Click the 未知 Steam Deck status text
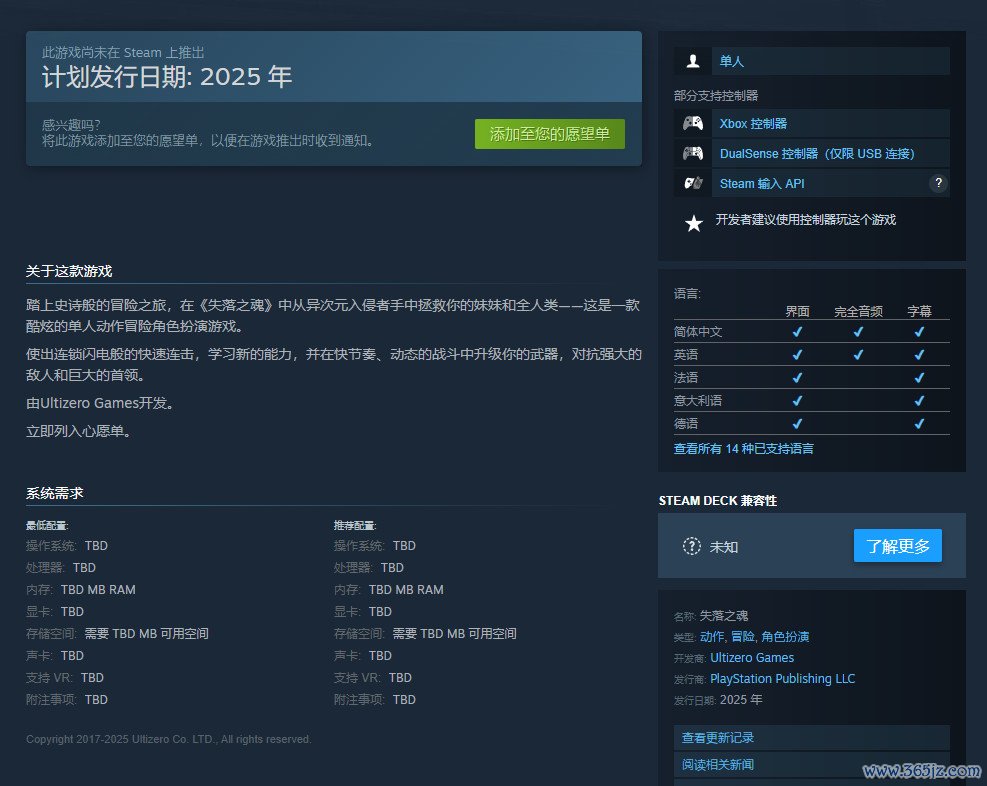The height and width of the screenshot is (786, 987). pyautogui.click(x=723, y=547)
